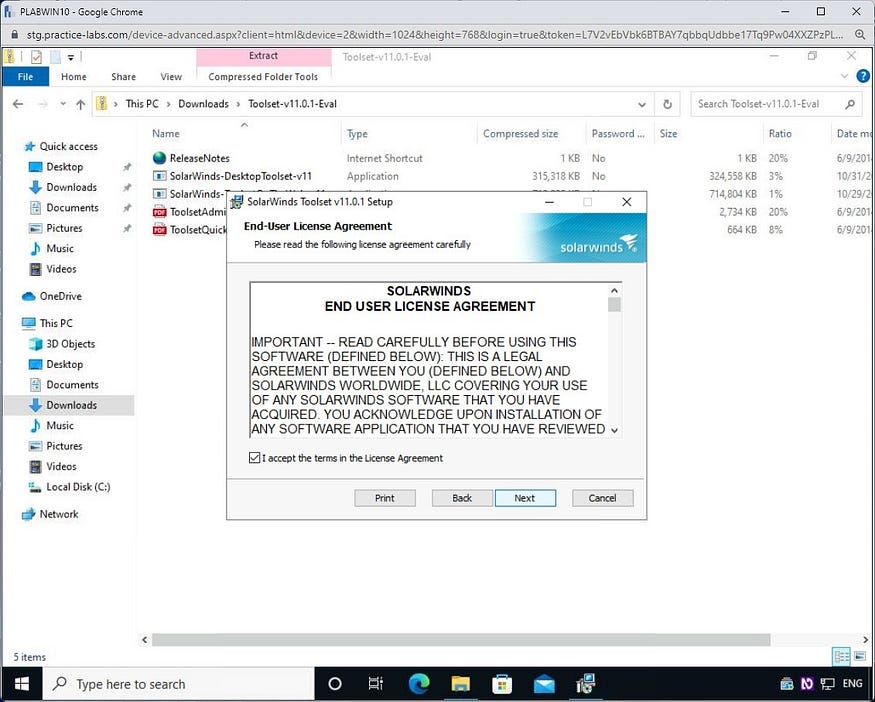
Task: Select This PC in navigation pane
Action: coord(56,323)
